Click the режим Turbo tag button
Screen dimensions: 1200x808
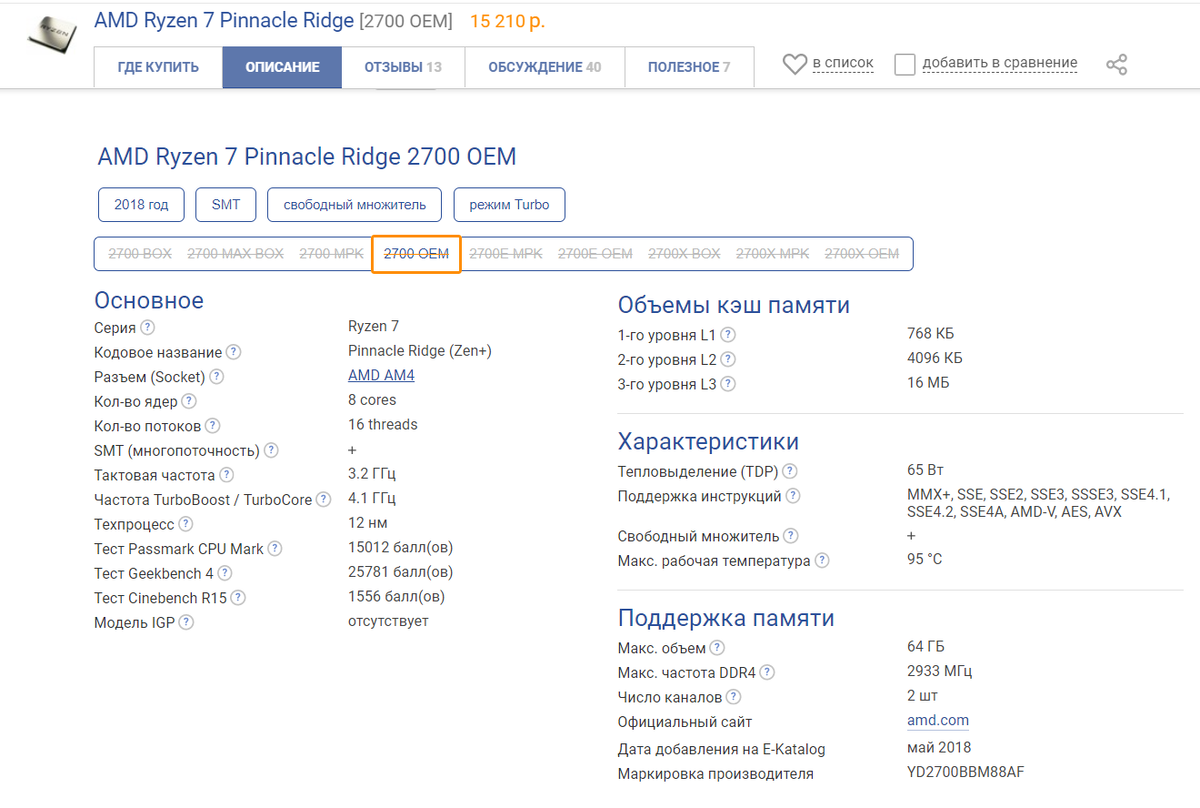coord(510,204)
